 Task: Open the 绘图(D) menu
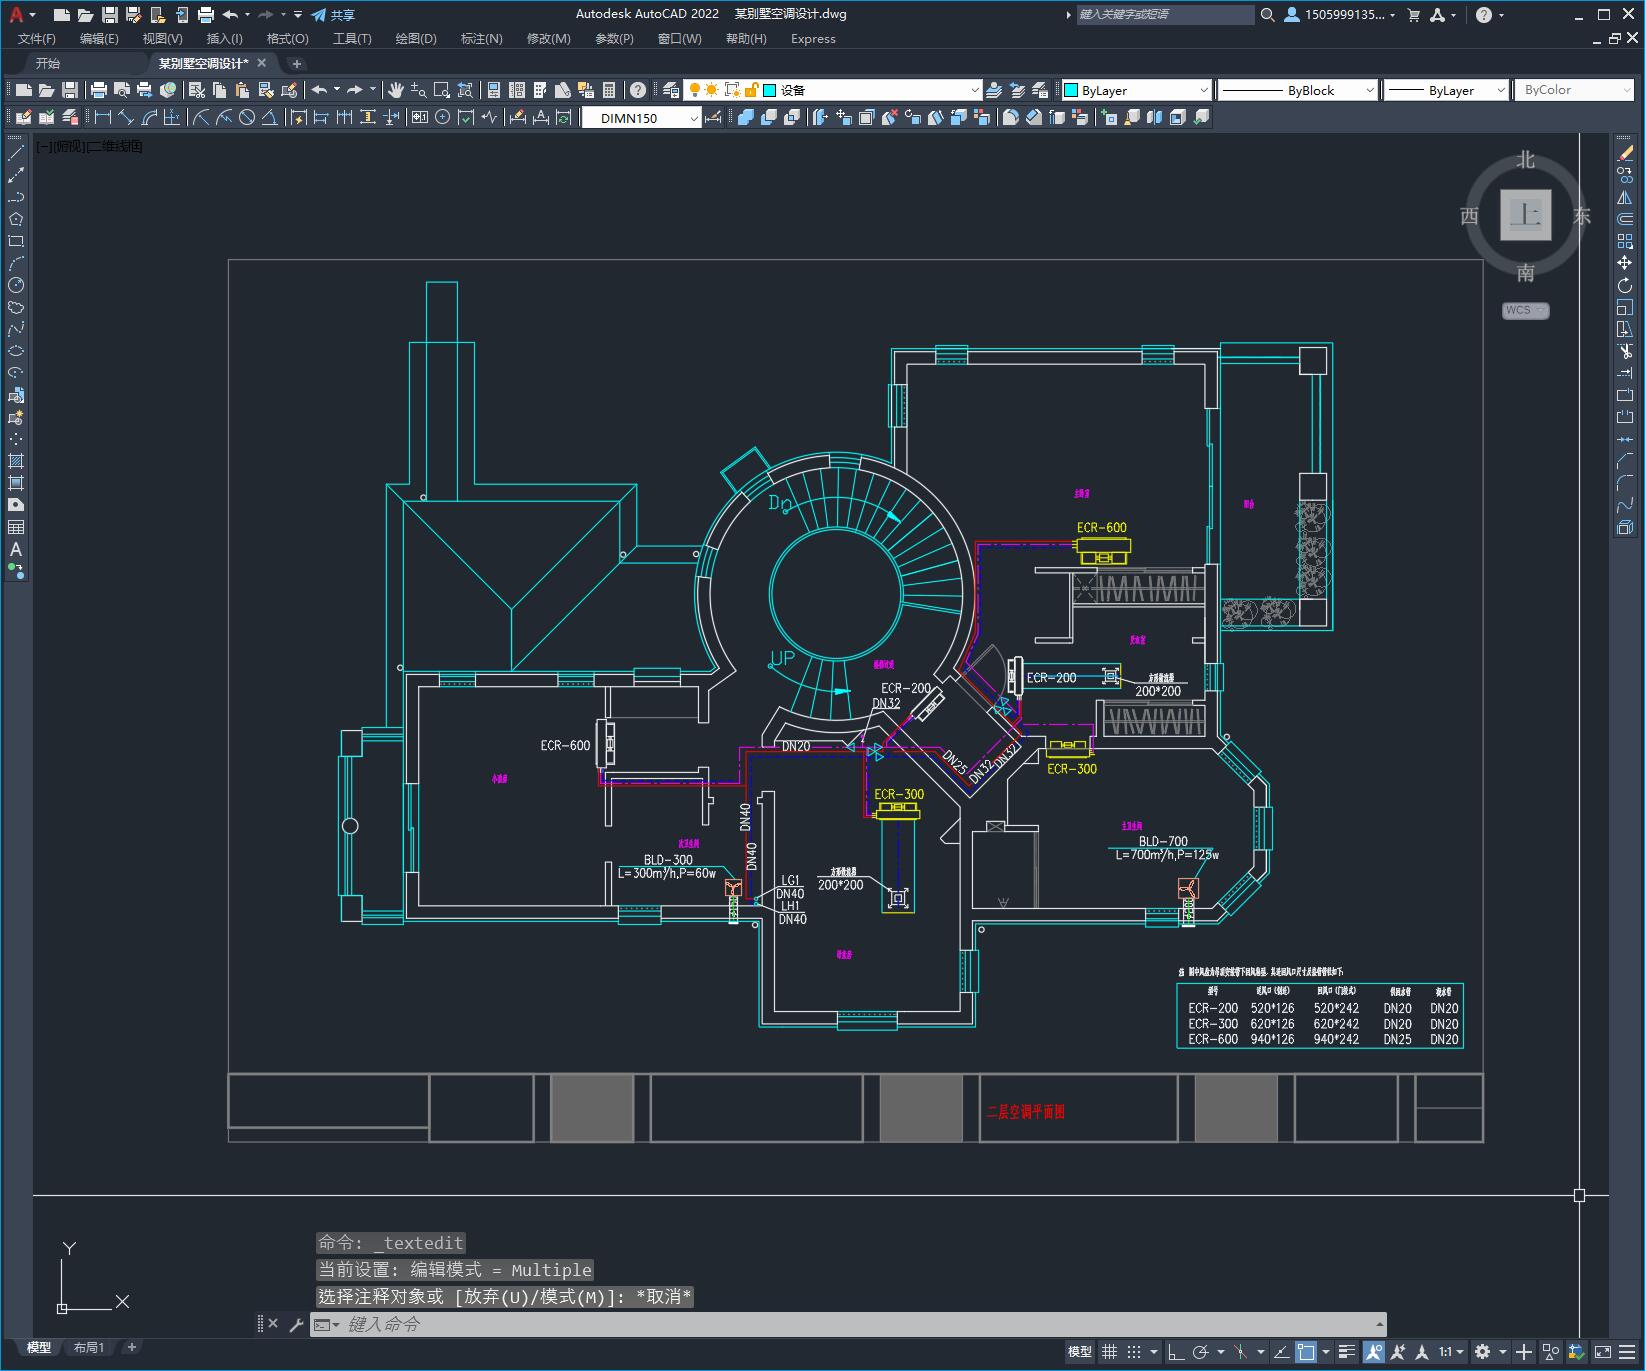[416, 39]
